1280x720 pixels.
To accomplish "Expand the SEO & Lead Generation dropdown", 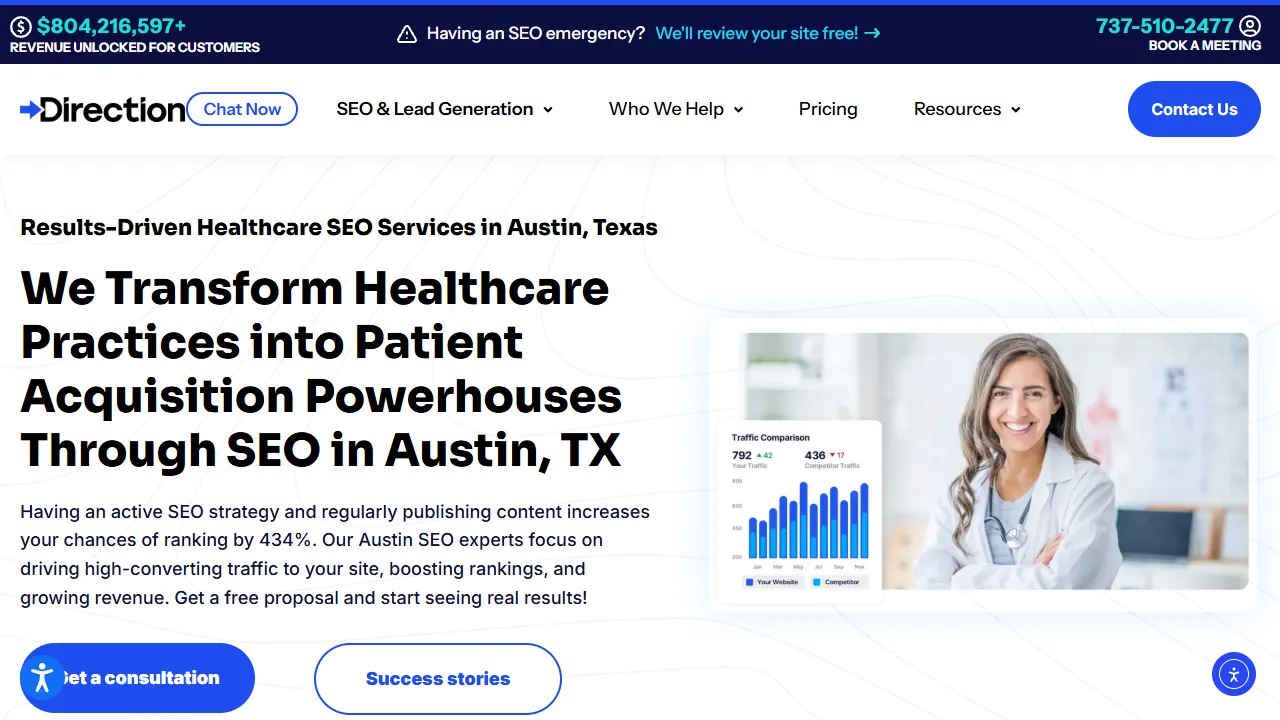I will click(x=445, y=109).
